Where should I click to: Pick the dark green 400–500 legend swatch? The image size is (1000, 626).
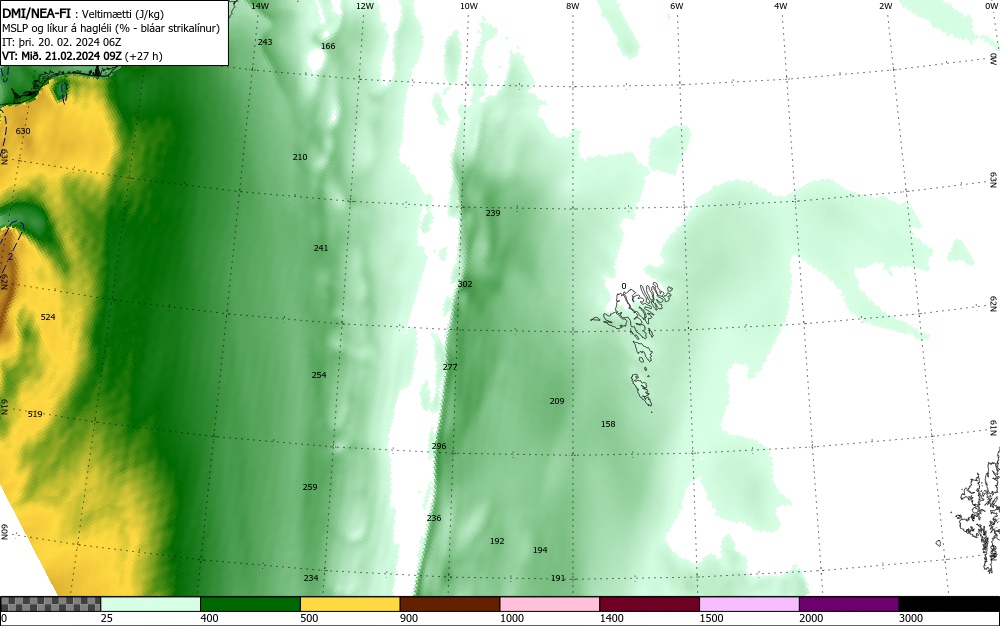pyautogui.click(x=250, y=604)
